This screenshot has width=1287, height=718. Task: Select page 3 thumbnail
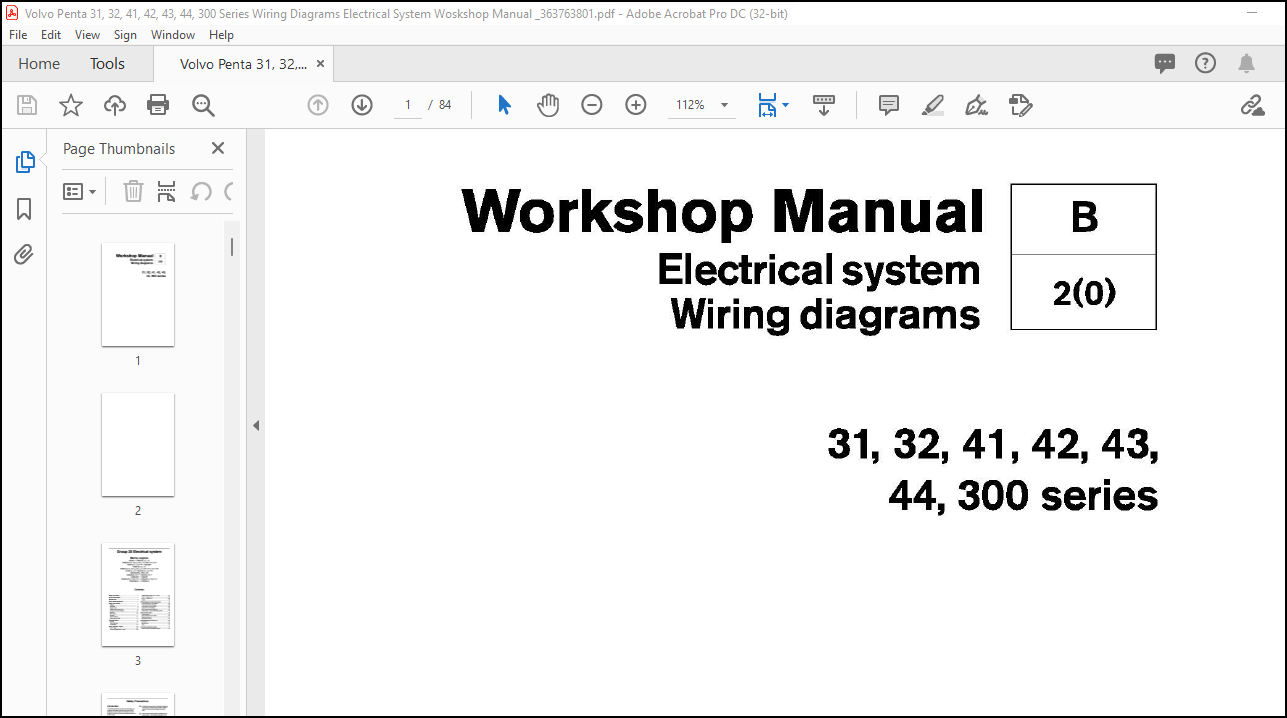(x=138, y=595)
